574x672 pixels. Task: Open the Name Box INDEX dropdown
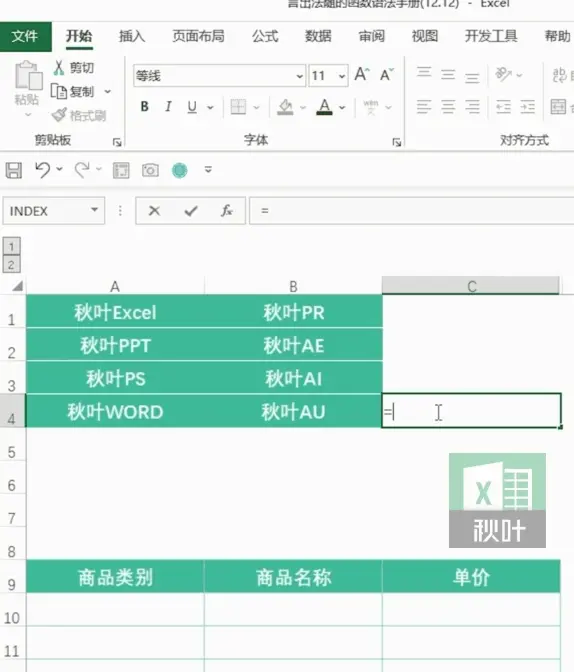94,210
